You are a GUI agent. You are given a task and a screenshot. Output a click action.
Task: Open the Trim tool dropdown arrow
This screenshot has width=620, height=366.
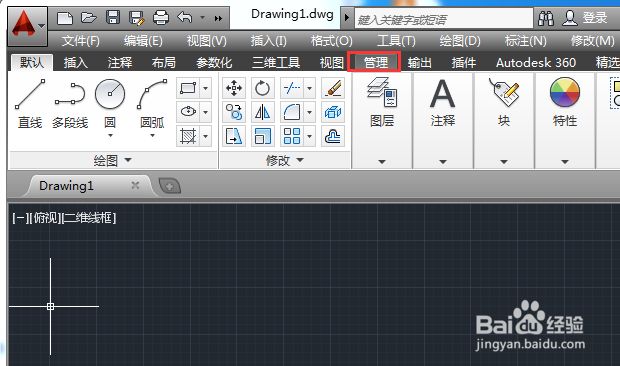[x=310, y=88]
